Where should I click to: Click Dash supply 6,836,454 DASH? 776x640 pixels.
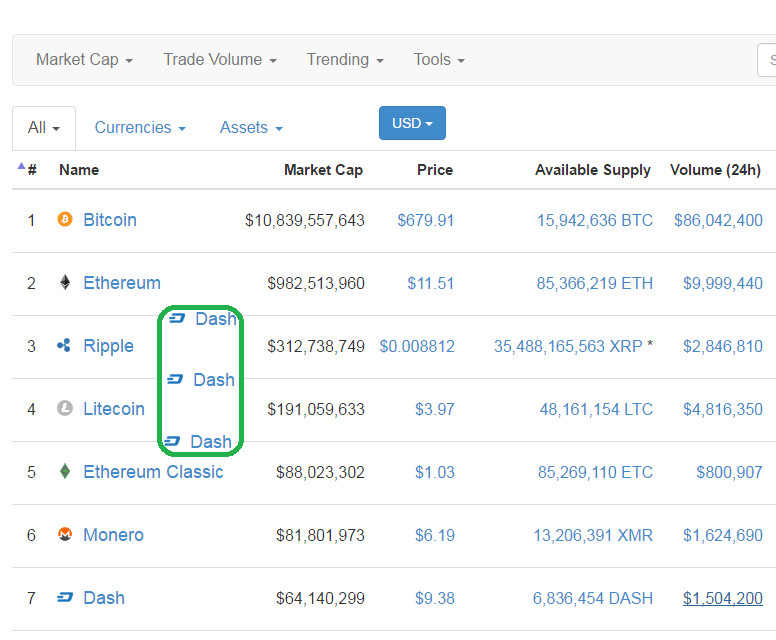pos(593,598)
